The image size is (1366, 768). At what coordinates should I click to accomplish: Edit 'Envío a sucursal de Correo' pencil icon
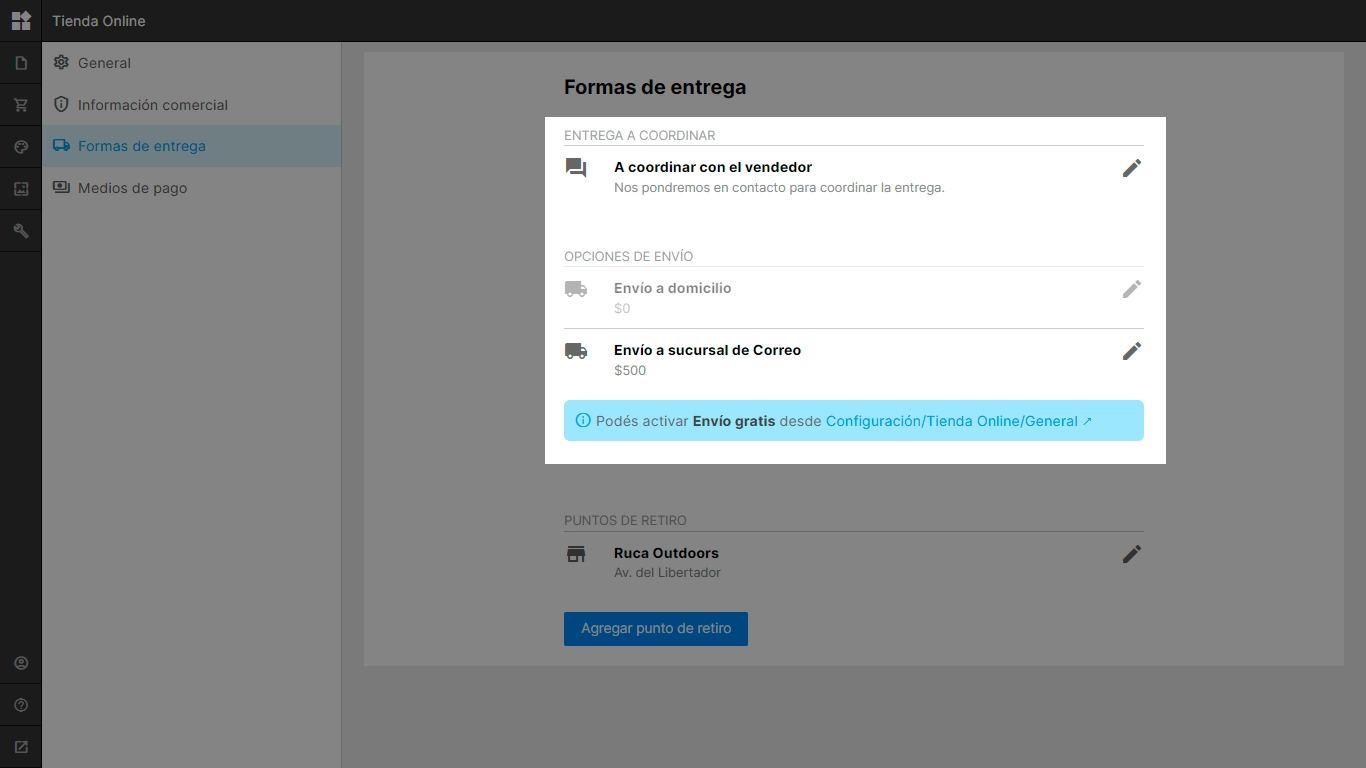1131,351
